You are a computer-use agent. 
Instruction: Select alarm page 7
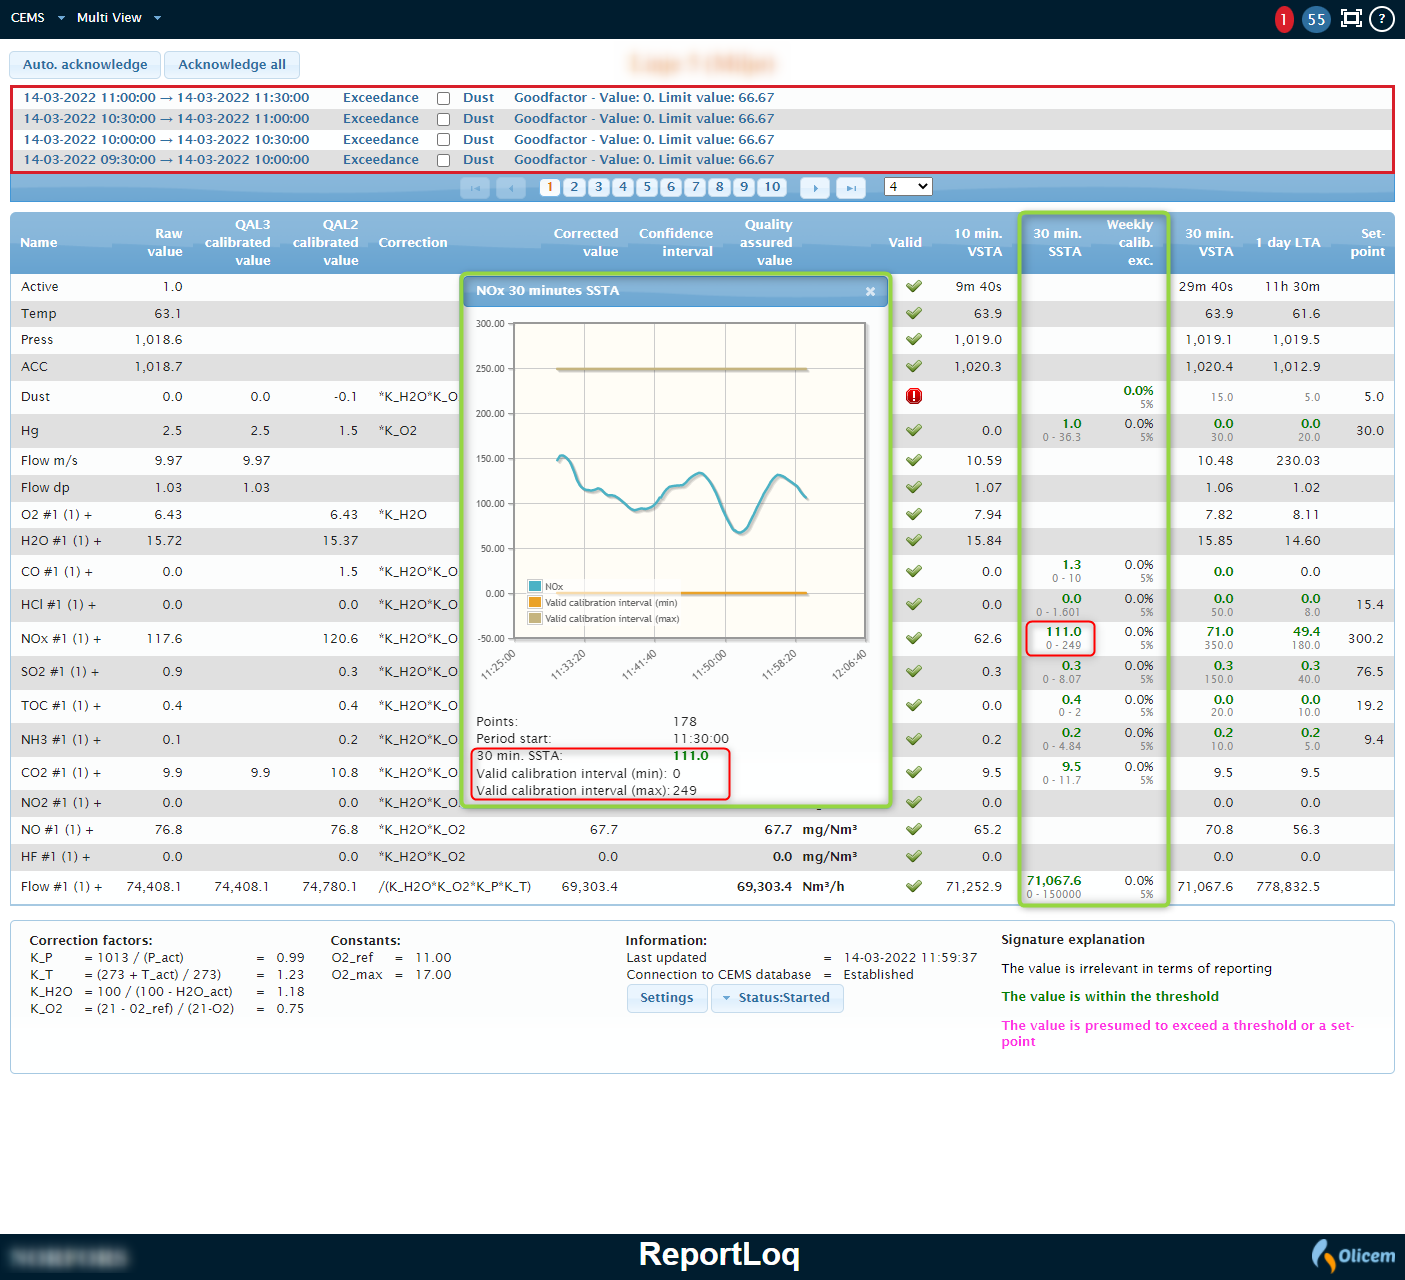696,187
